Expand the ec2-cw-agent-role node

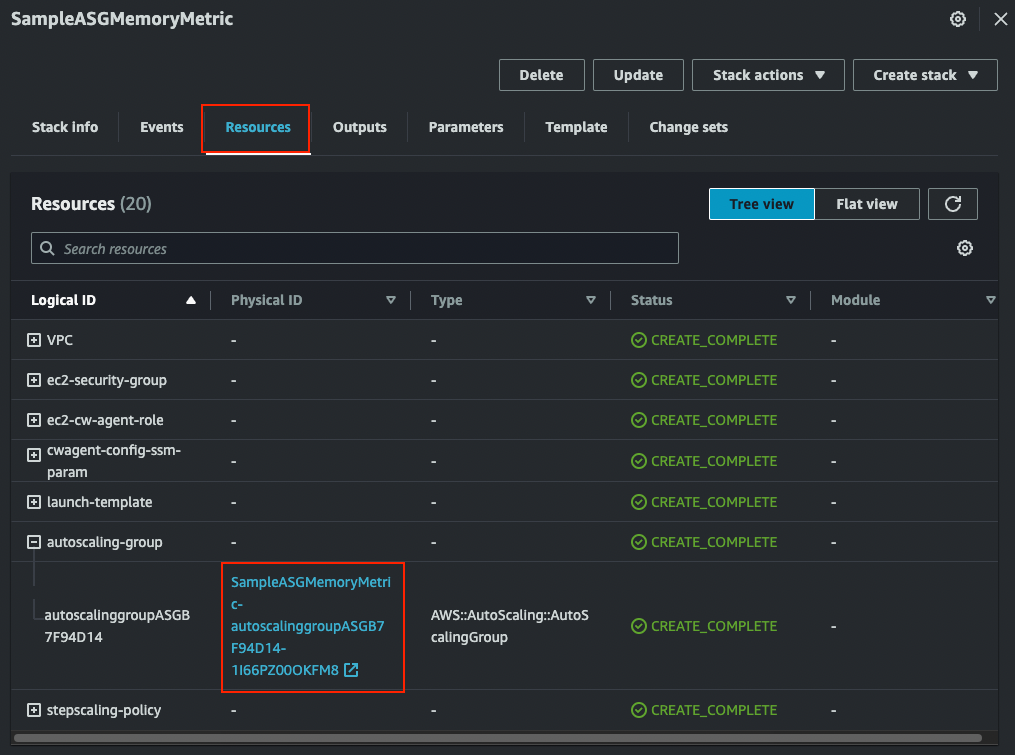[x=34, y=420]
